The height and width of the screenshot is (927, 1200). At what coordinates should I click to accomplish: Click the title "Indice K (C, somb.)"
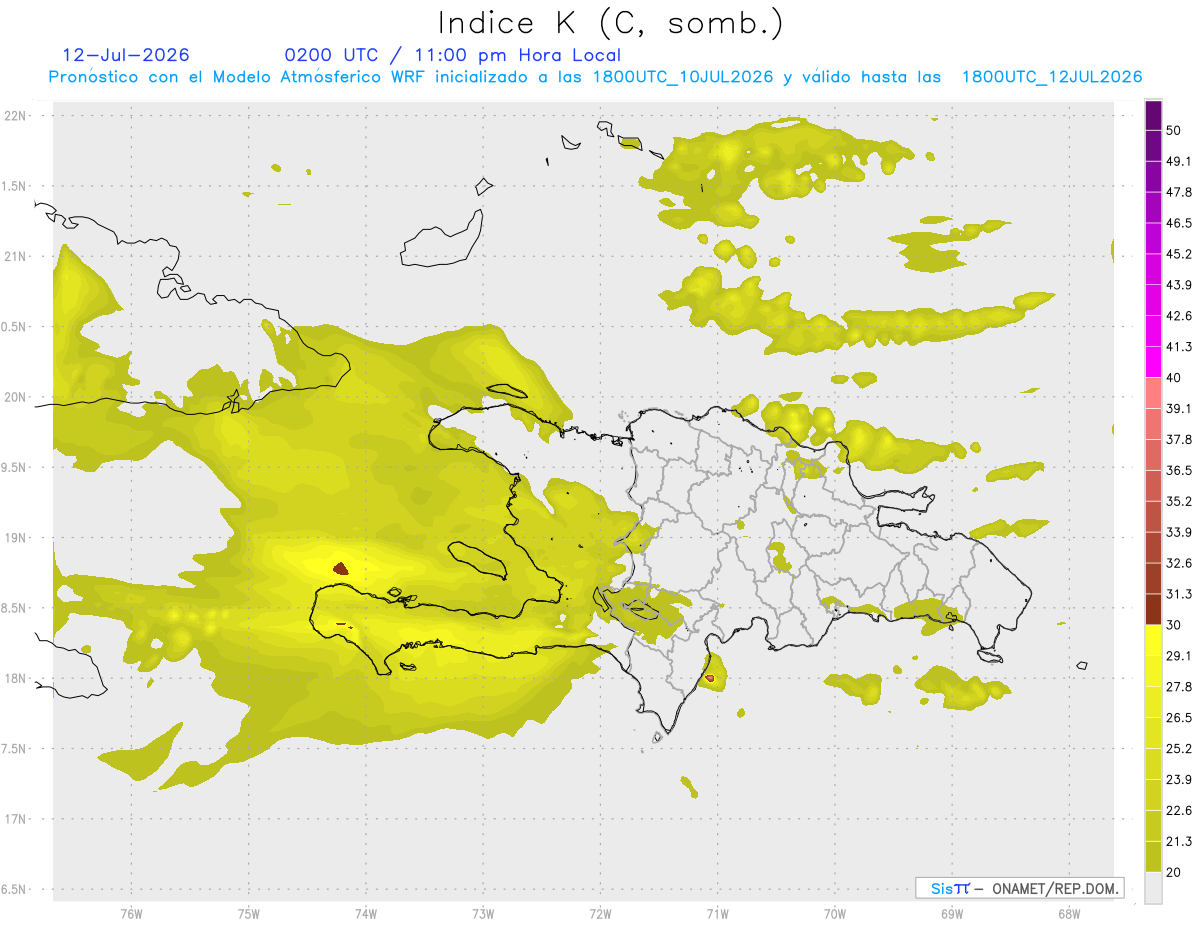[610, 23]
